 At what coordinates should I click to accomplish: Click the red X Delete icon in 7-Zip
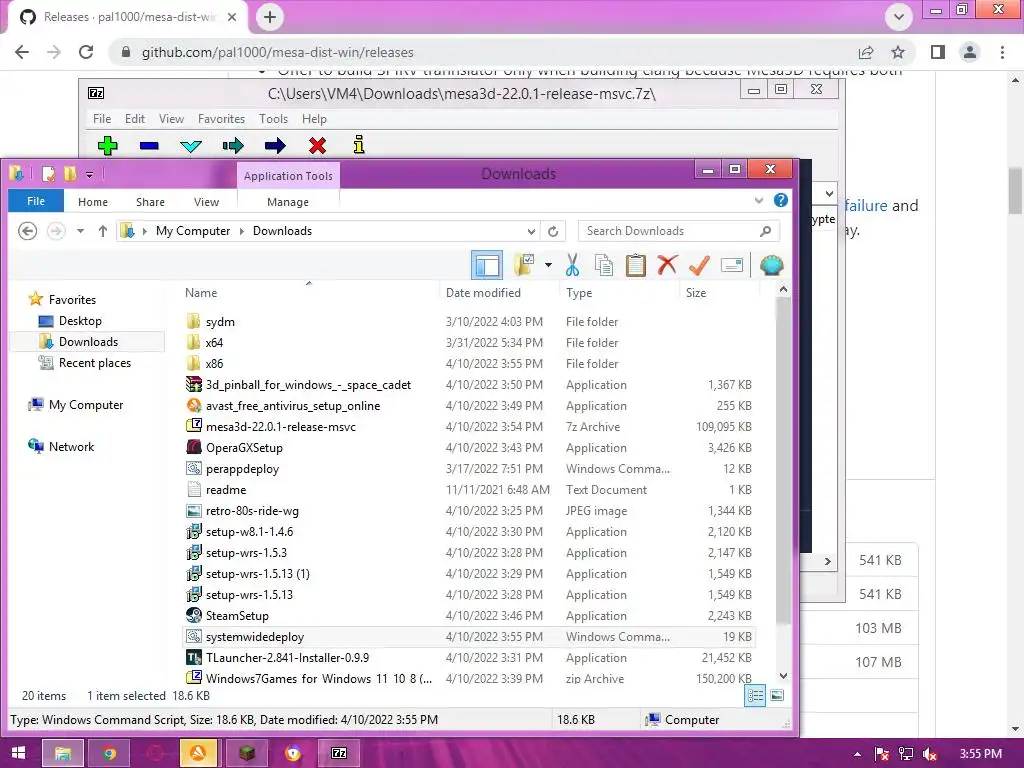pos(317,145)
